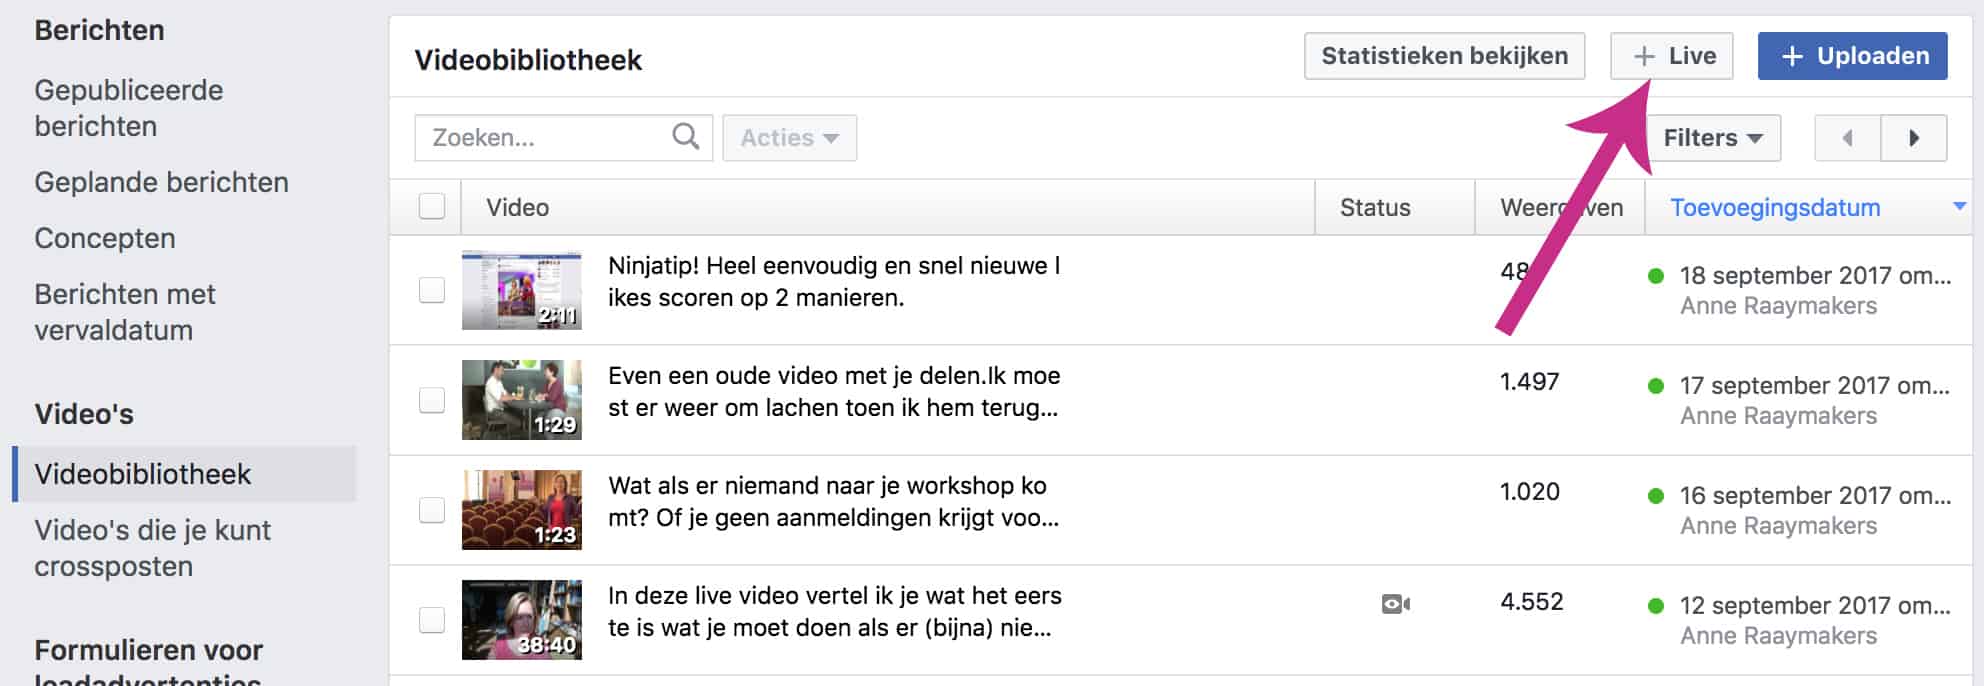This screenshot has width=1984, height=686.
Task: Sort by Toevoegingsdatum column arrow
Action: pyautogui.click(x=1959, y=206)
